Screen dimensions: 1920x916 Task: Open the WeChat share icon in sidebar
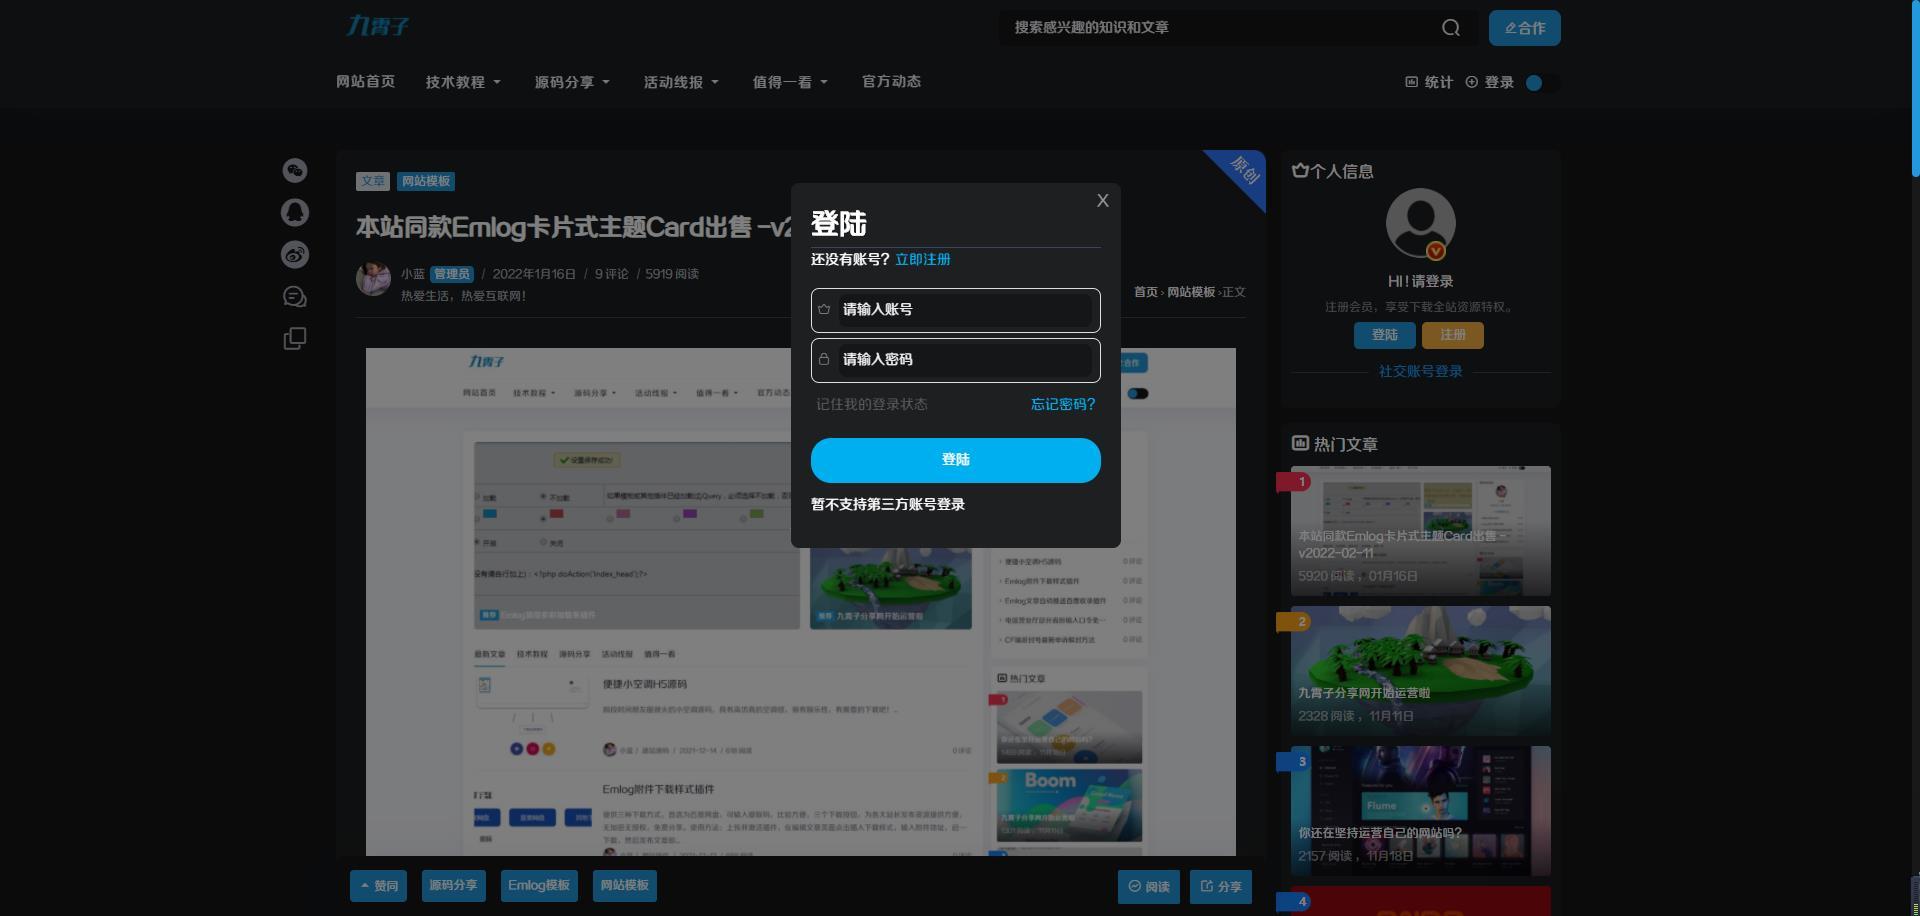click(x=294, y=171)
